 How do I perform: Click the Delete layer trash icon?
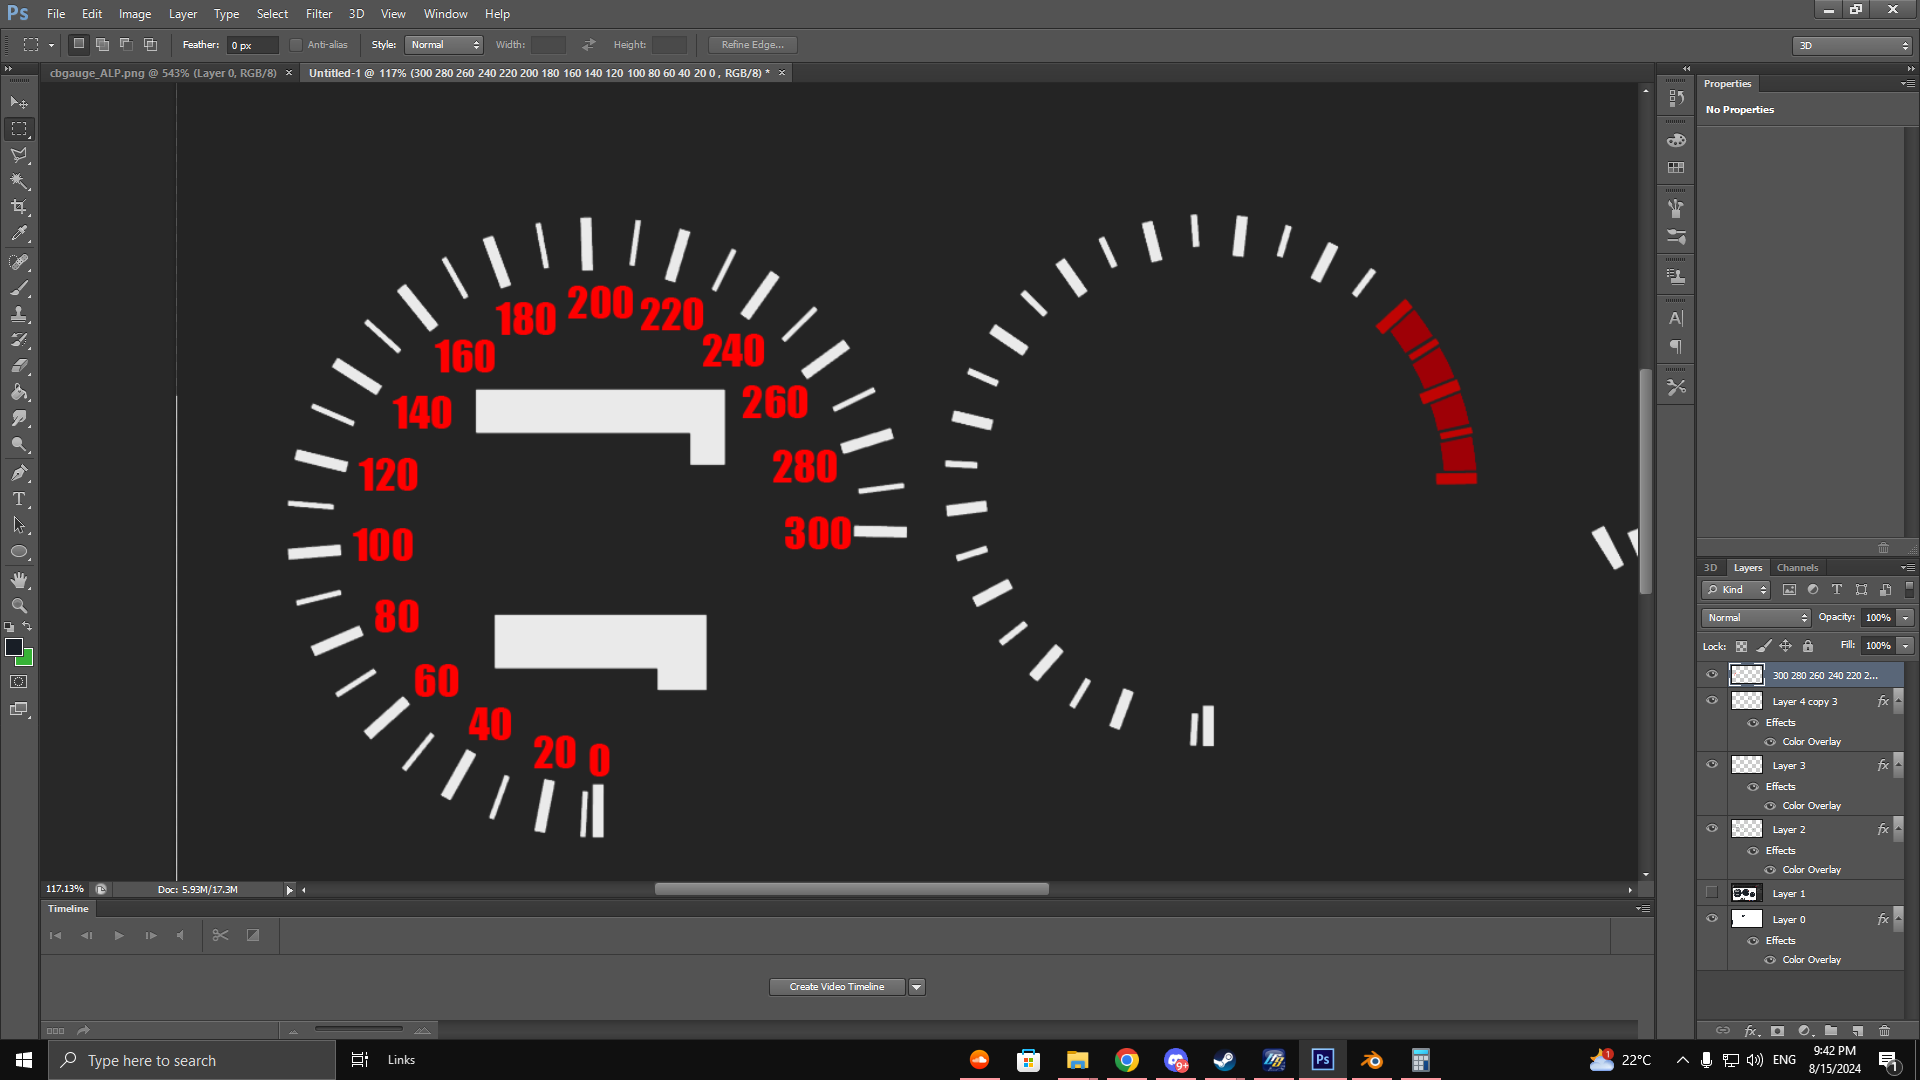(1884, 1030)
